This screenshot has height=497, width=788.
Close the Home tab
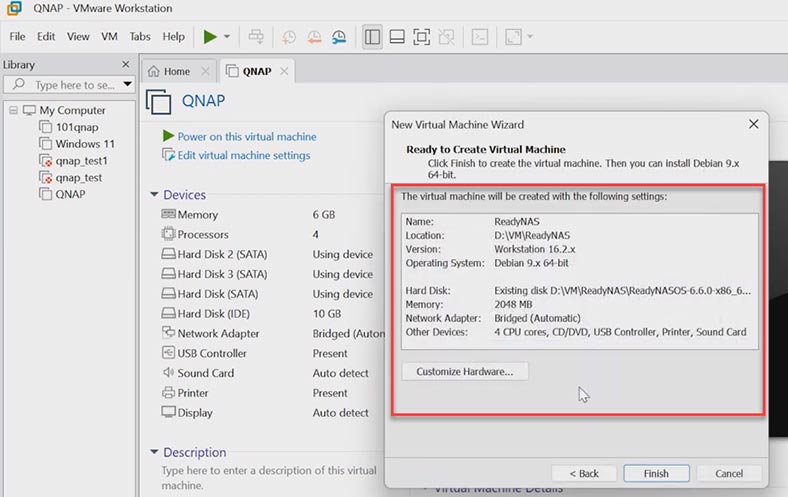coord(205,71)
